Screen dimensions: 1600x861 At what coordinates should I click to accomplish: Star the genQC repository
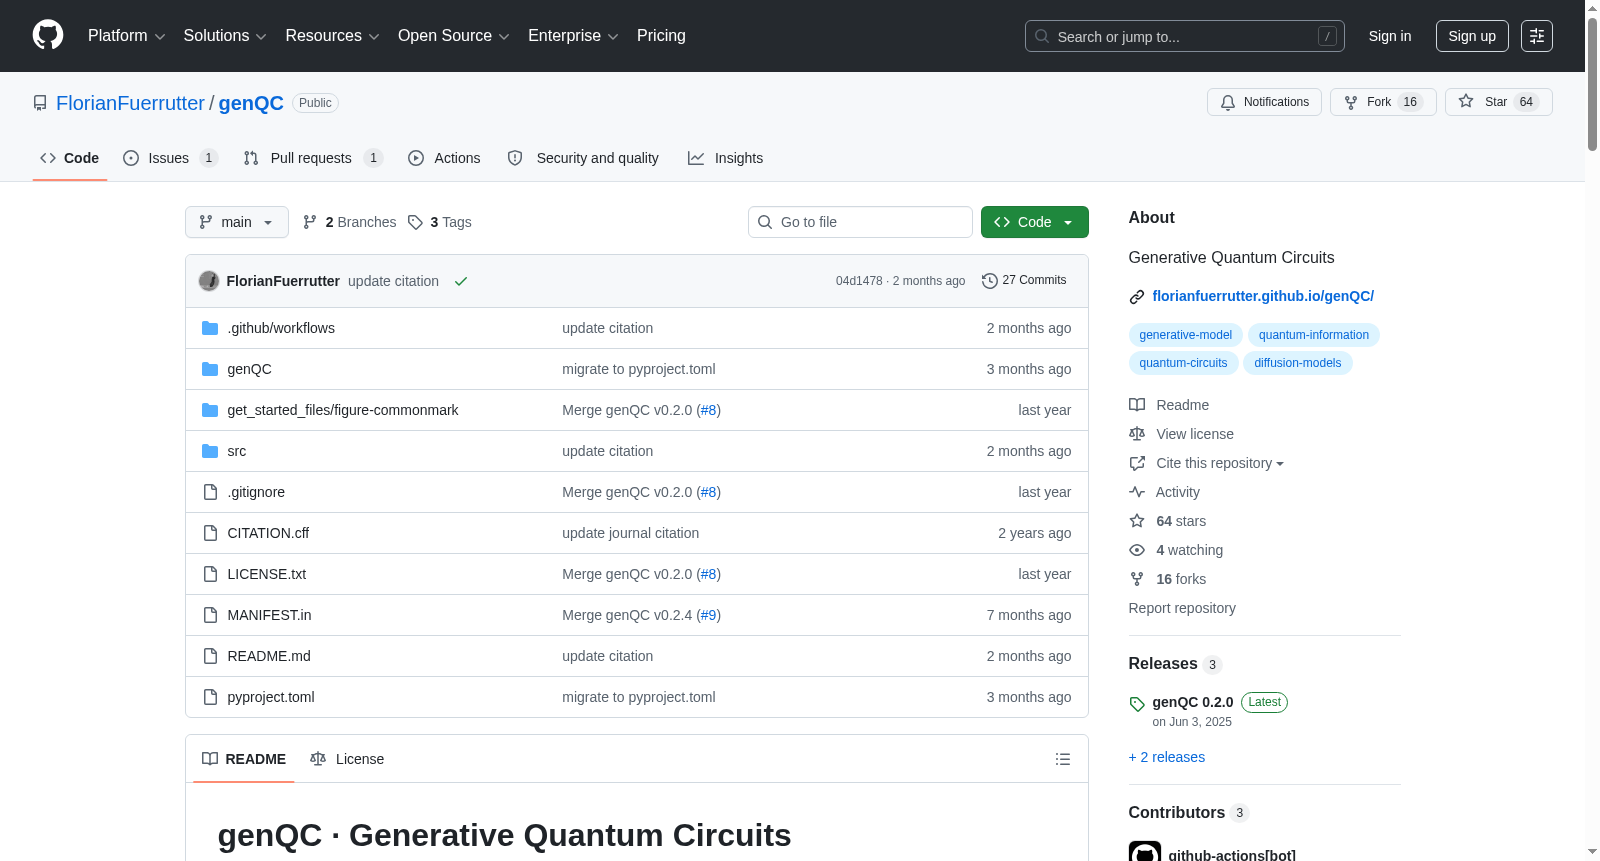1498,102
